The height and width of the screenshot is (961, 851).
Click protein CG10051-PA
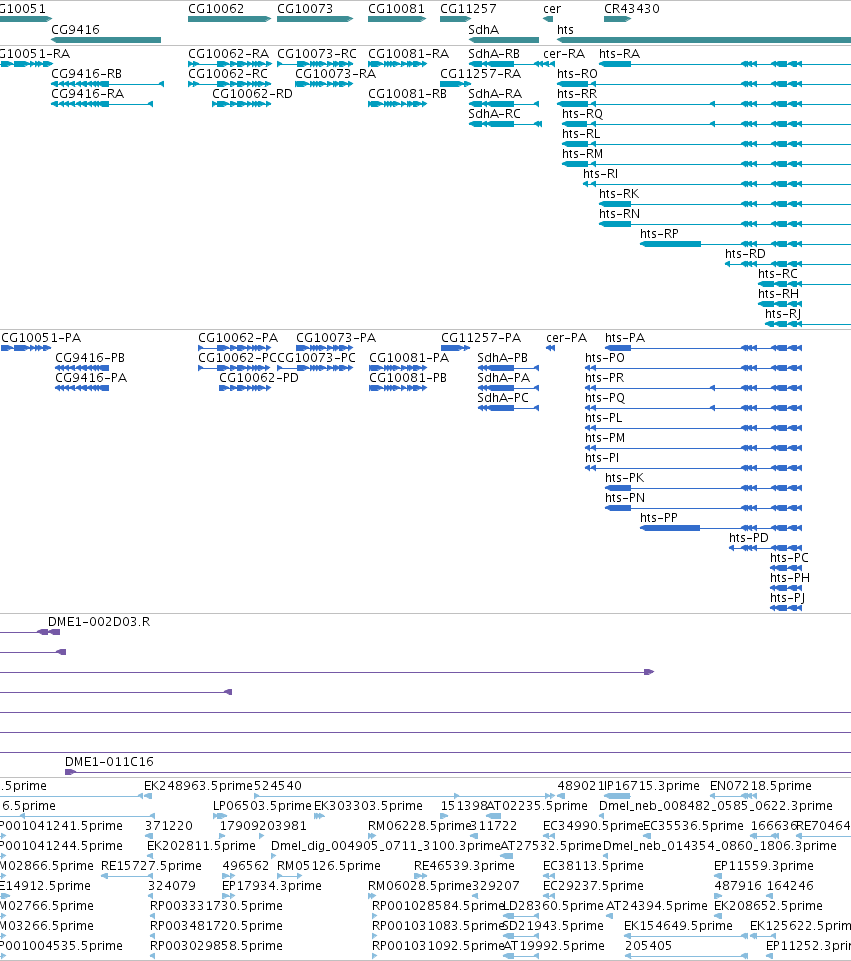(41, 337)
